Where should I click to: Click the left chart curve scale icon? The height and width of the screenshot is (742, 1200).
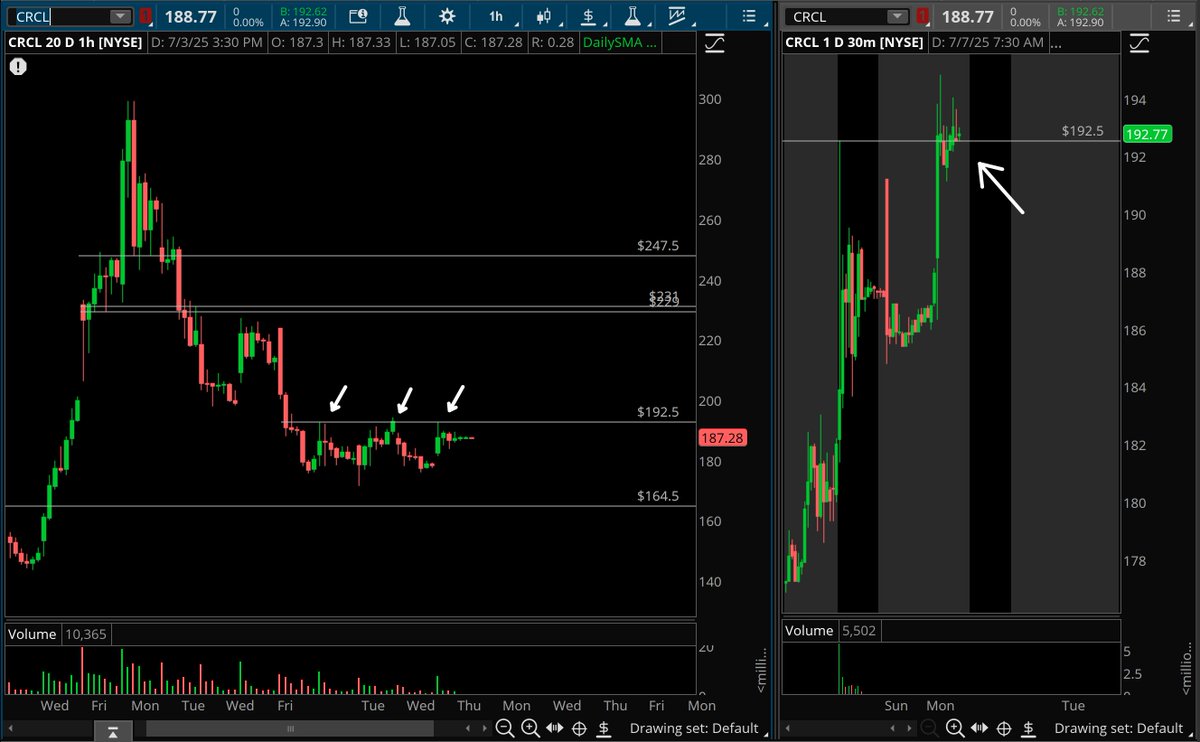714,43
